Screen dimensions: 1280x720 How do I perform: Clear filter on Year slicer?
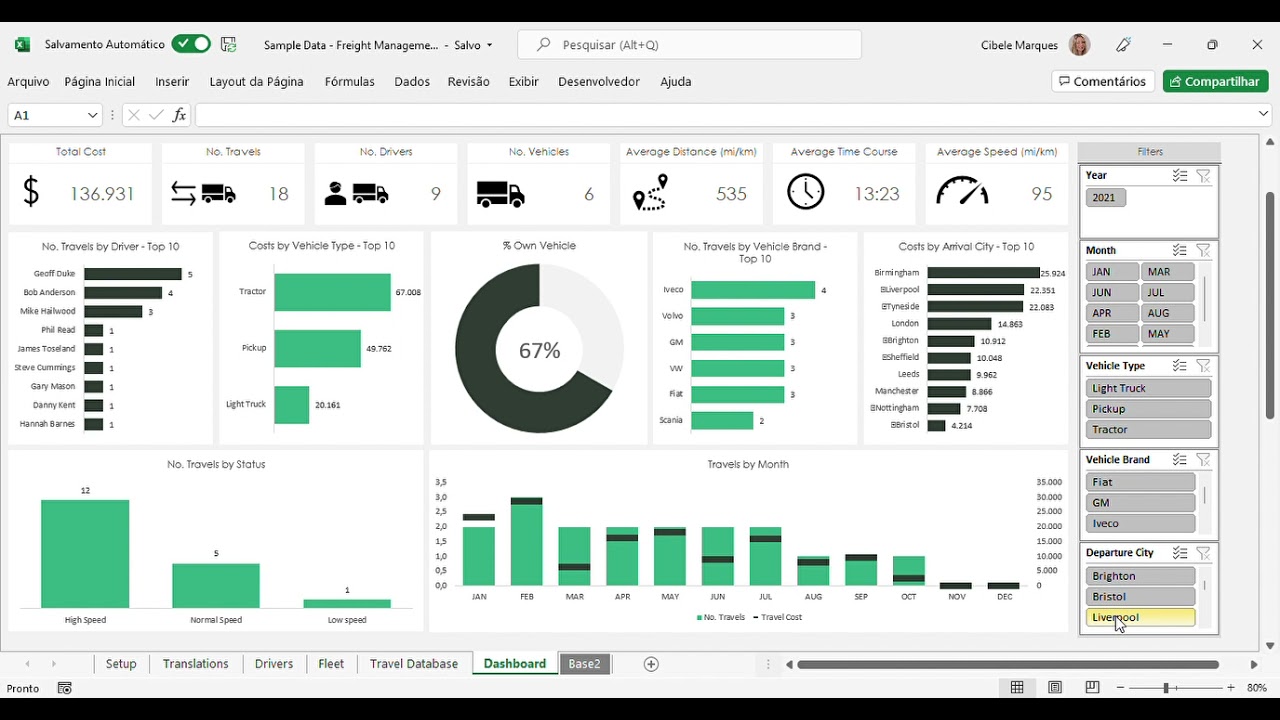pos(1204,176)
